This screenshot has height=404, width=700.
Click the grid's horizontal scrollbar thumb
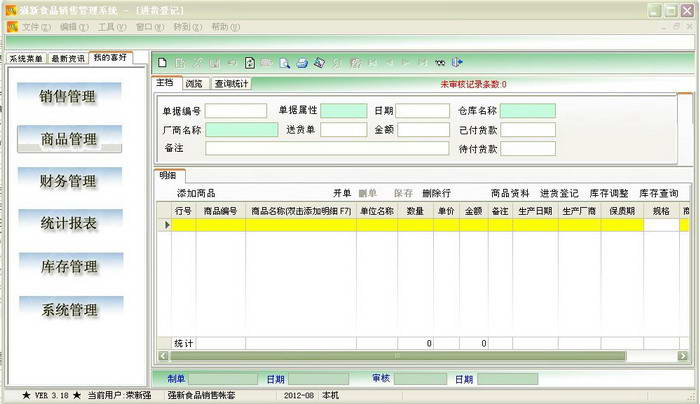398,356
